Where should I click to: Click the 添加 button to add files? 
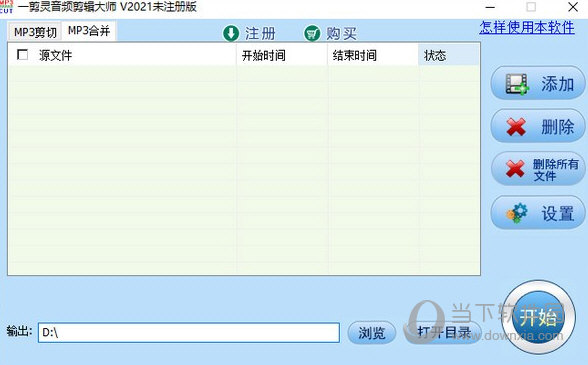click(x=538, y=83)
